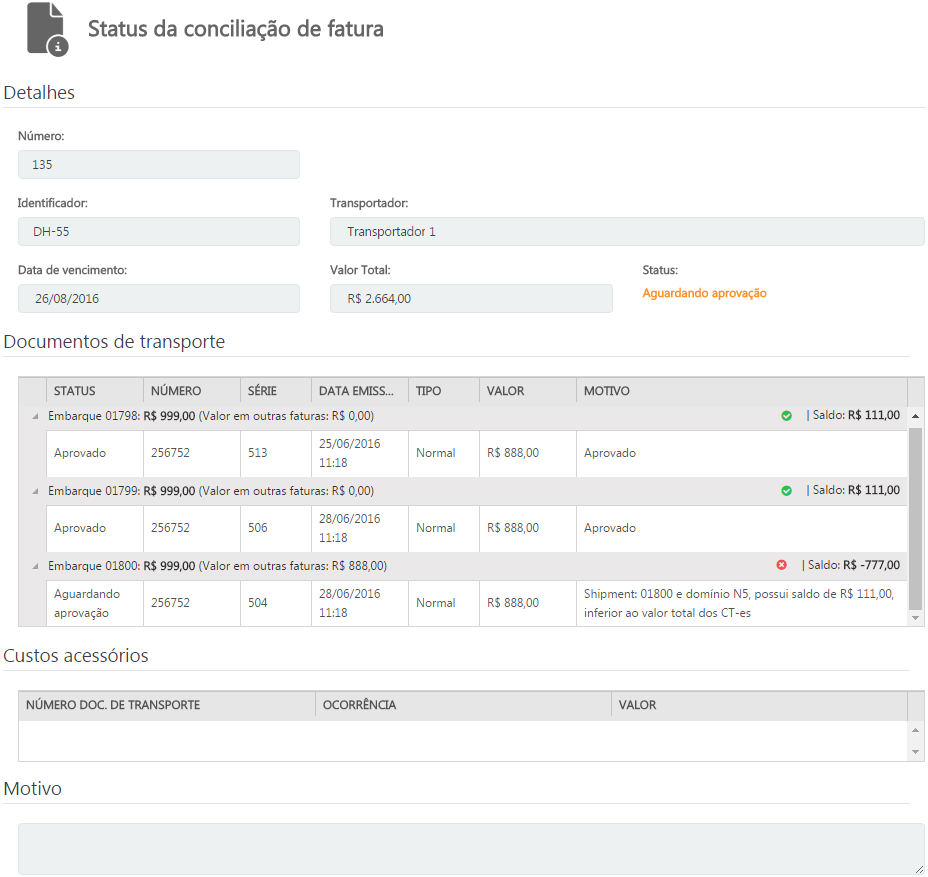Screen dimensions: 928x877
Task: Click the Identificador field DH-55
Action: point(159,231)
